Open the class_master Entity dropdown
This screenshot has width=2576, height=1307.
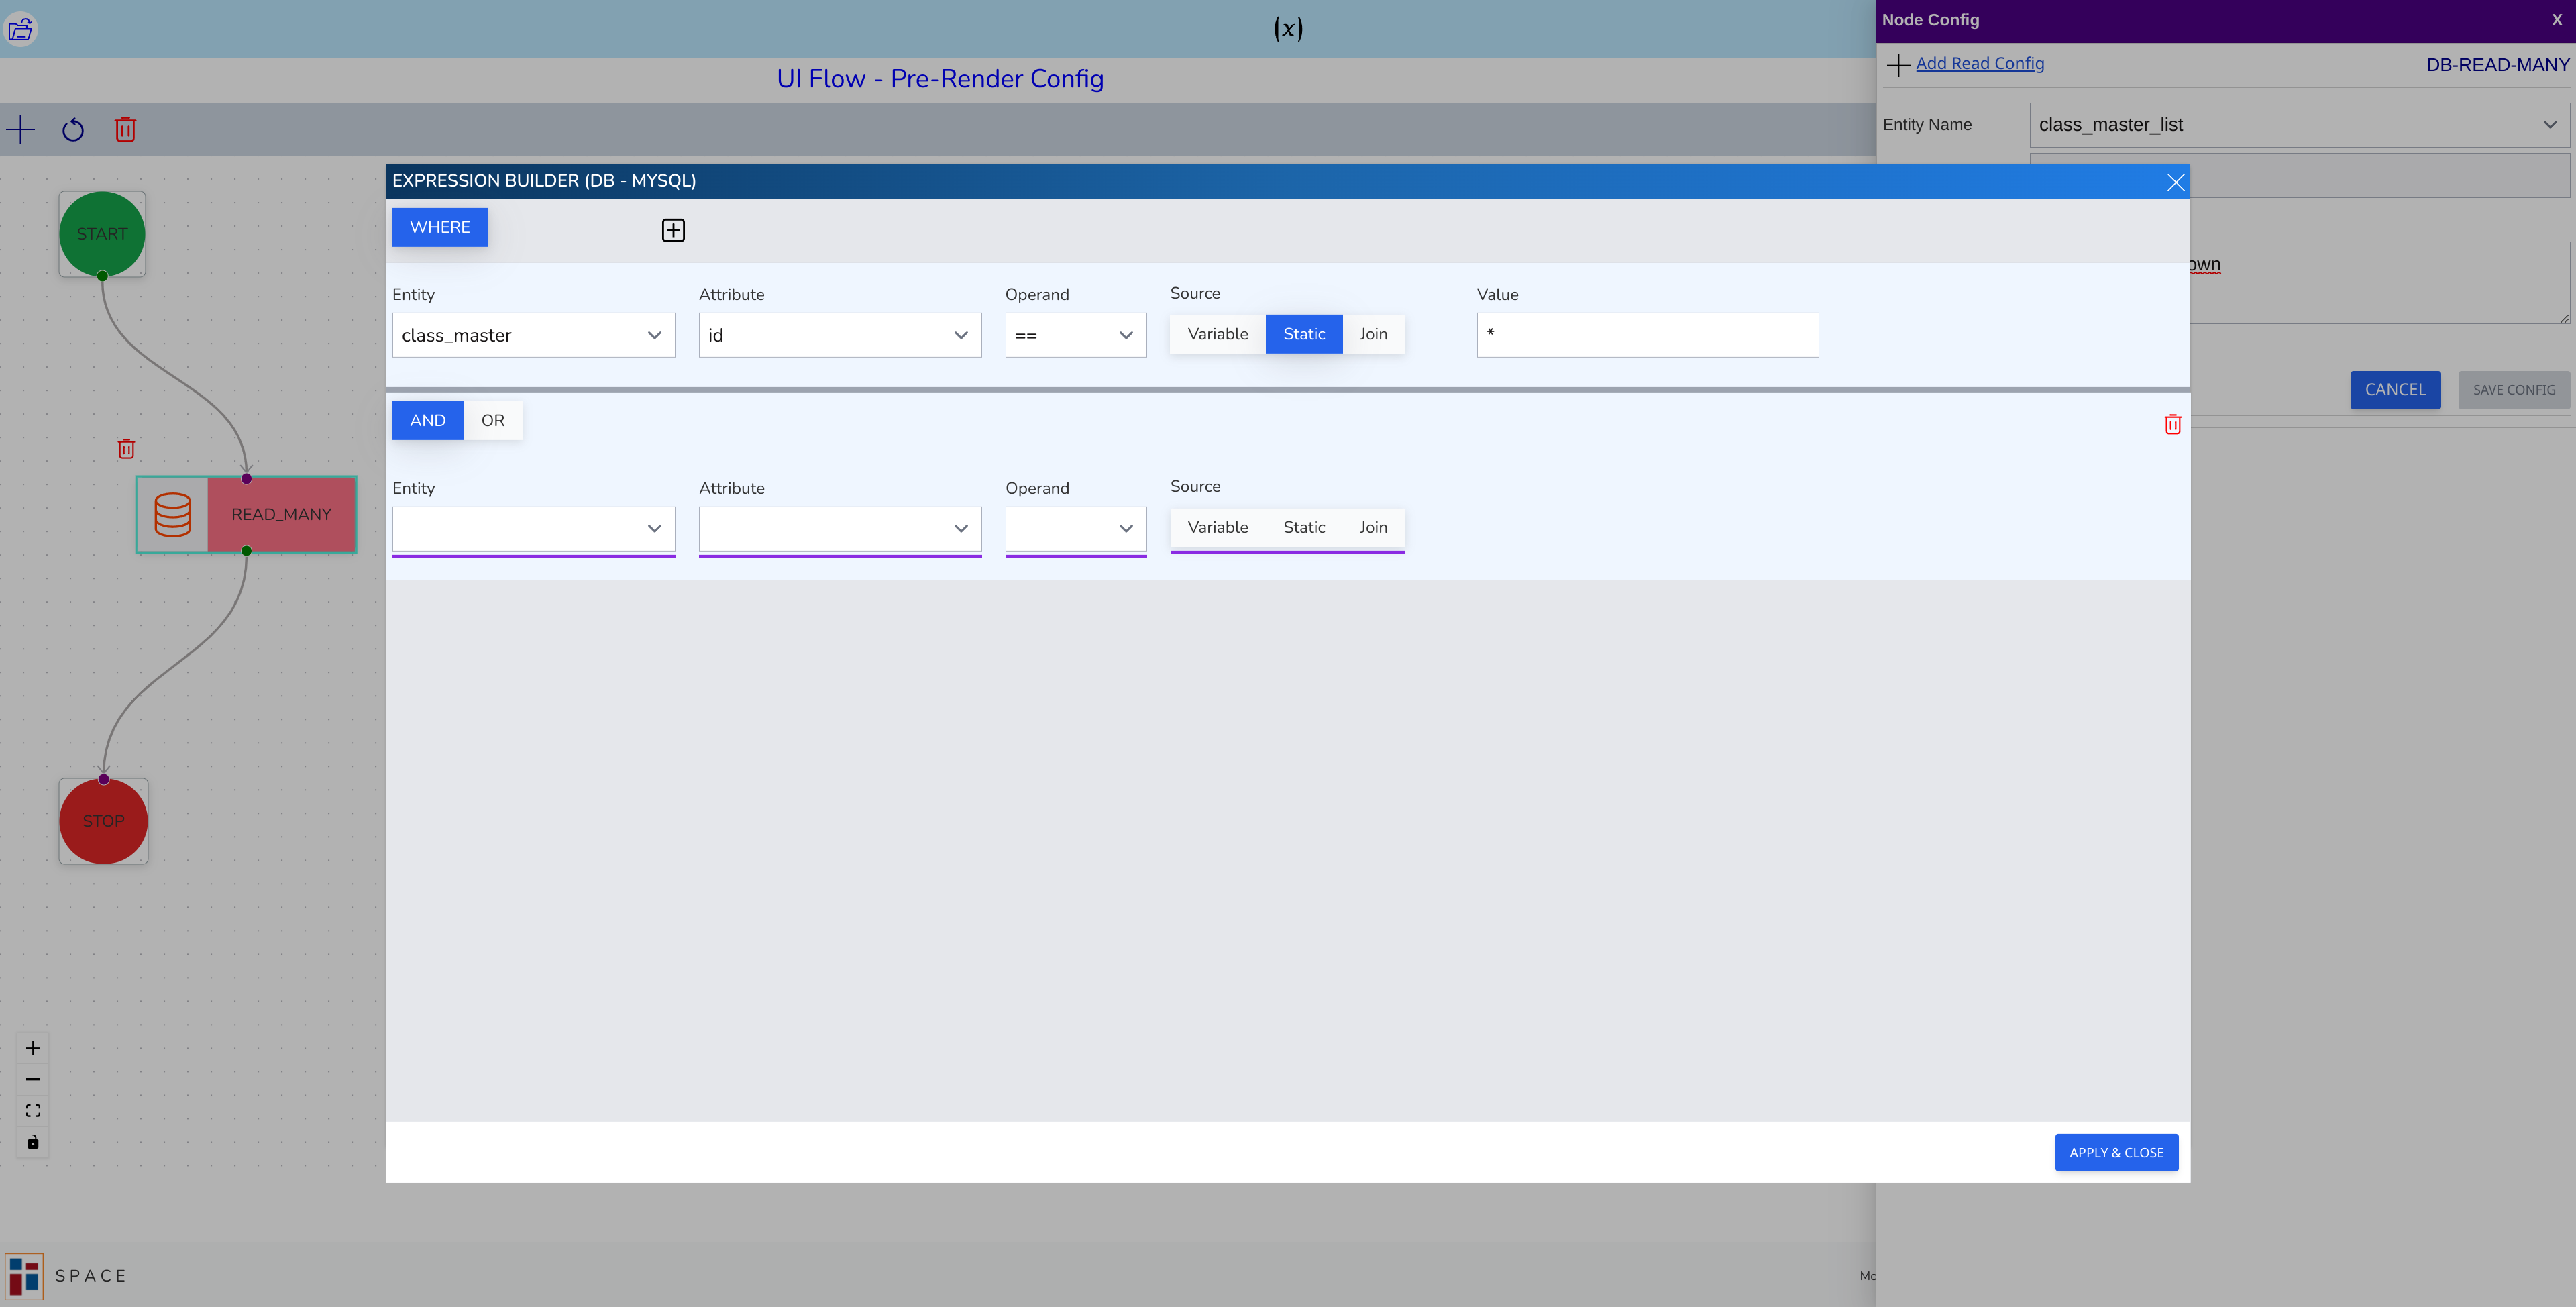click(533, 335)
